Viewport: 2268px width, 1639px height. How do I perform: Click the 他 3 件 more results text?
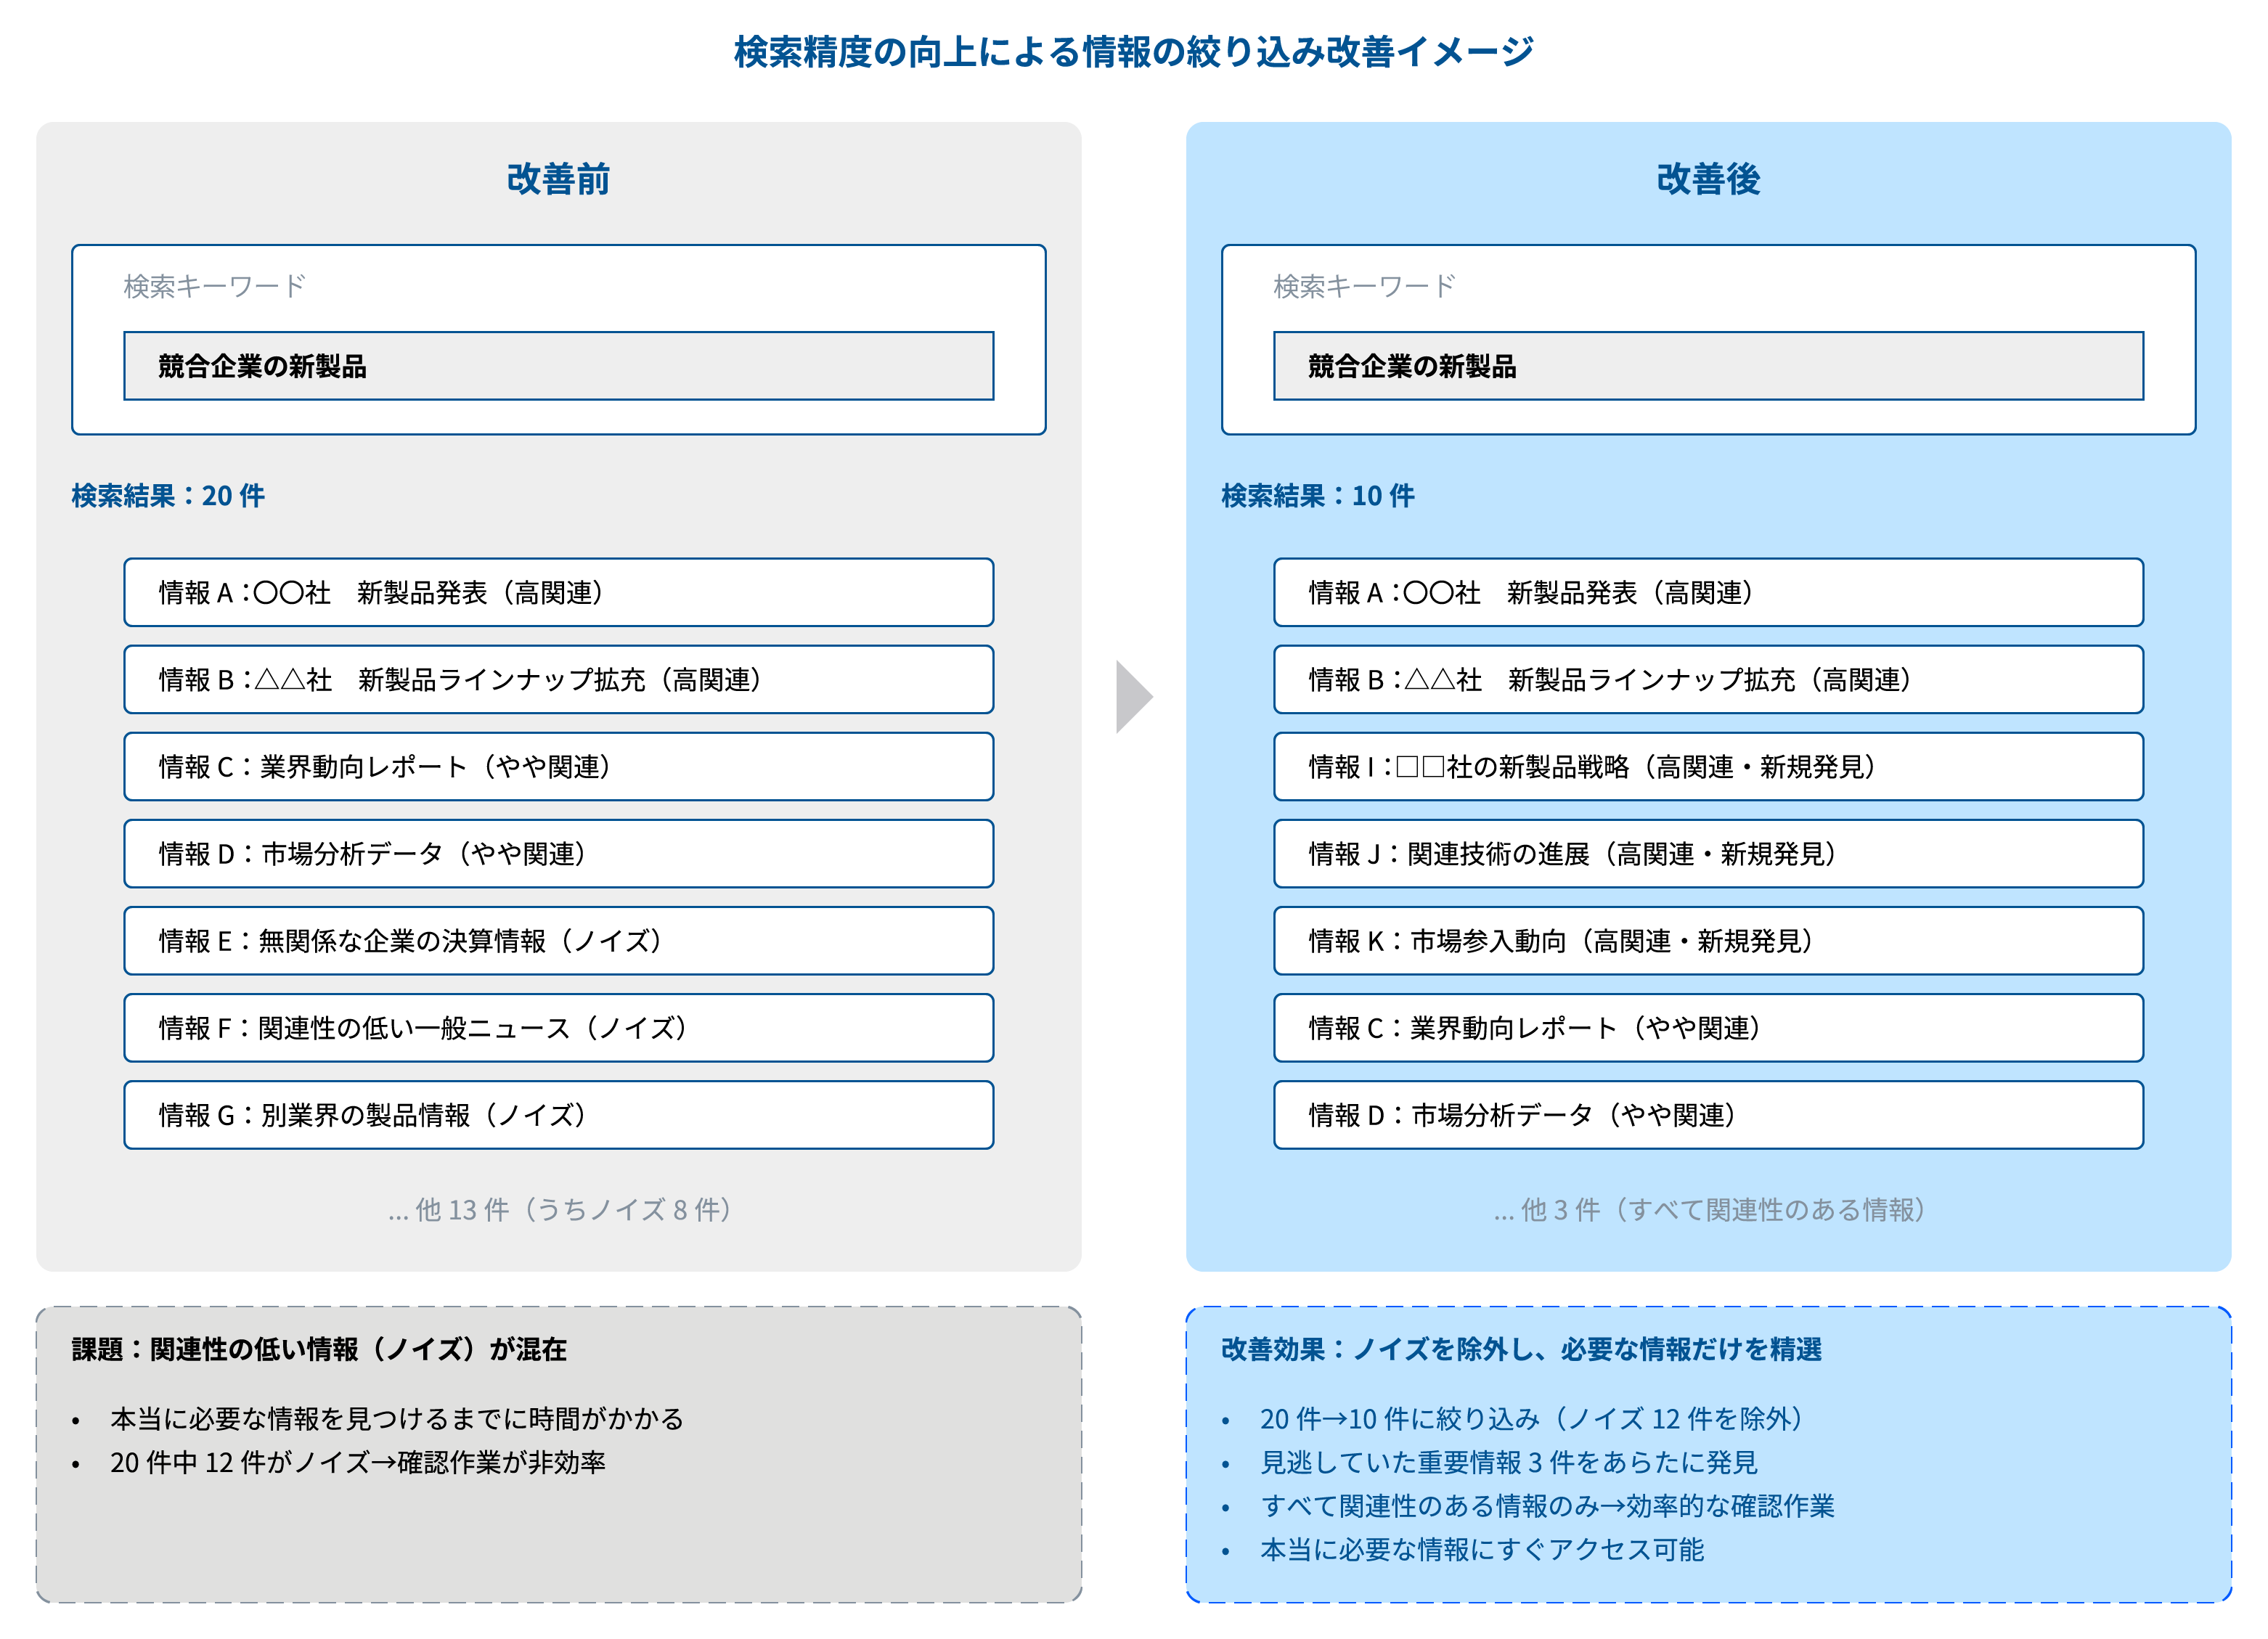coord(1708,1210)
